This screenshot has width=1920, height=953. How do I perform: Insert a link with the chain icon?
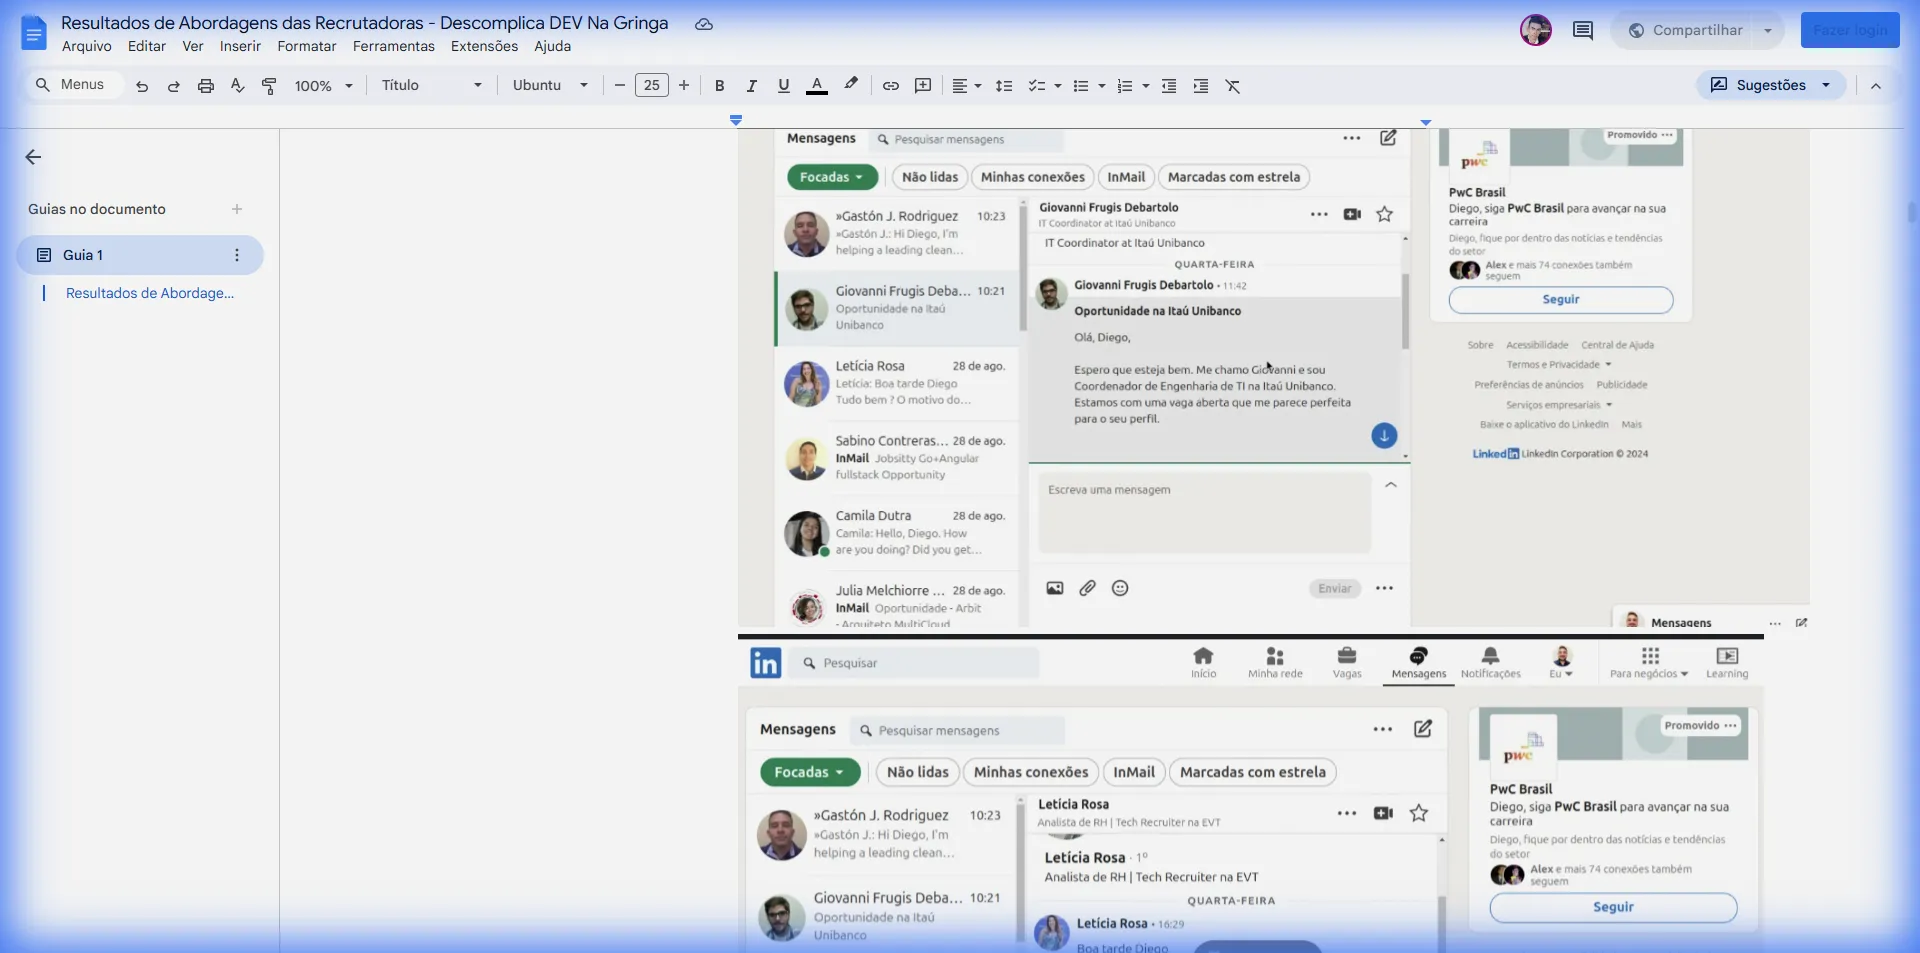click(x=891, y=86)
